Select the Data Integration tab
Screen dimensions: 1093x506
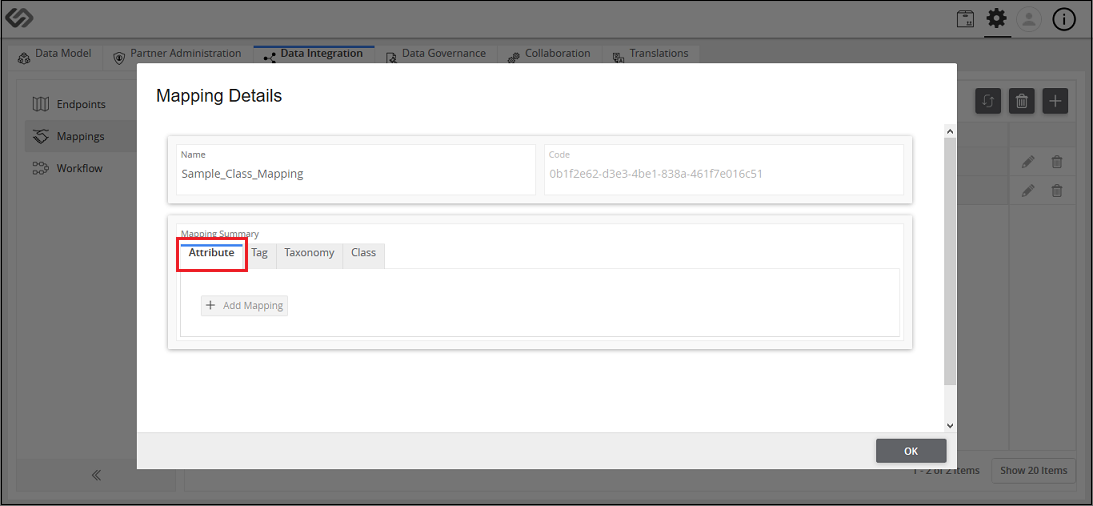point(314,55)
